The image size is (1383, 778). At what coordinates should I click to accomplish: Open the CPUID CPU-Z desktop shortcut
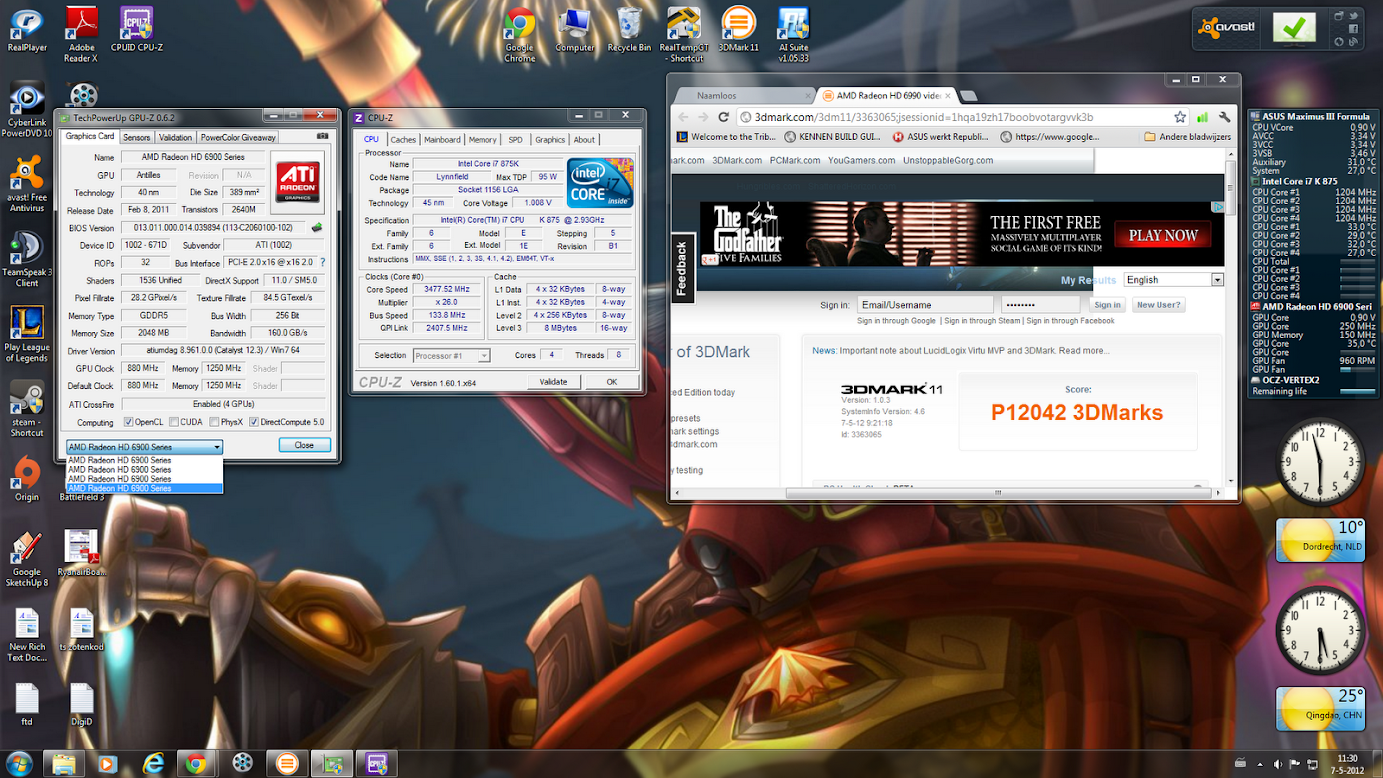(137, 30)
